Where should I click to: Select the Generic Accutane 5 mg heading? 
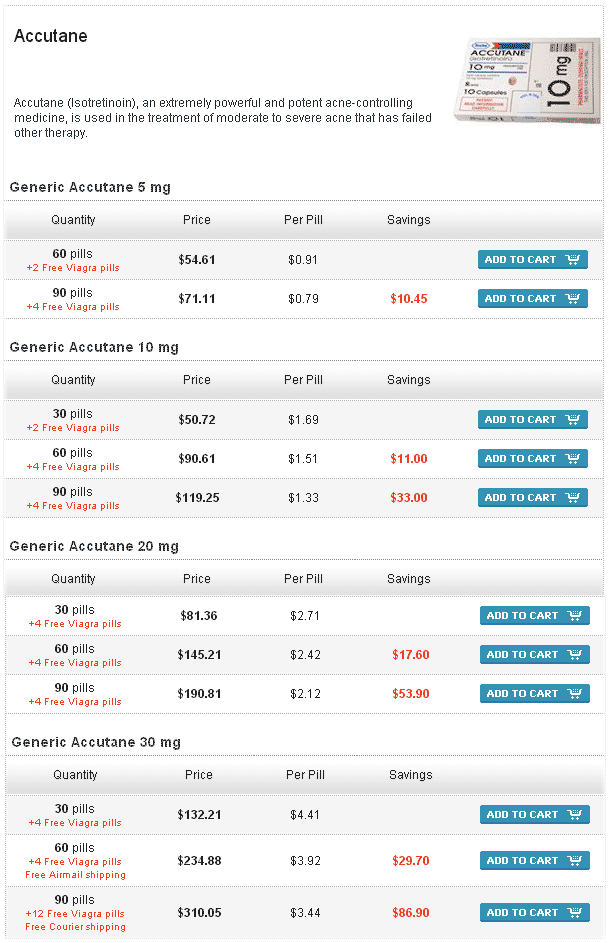90,187
